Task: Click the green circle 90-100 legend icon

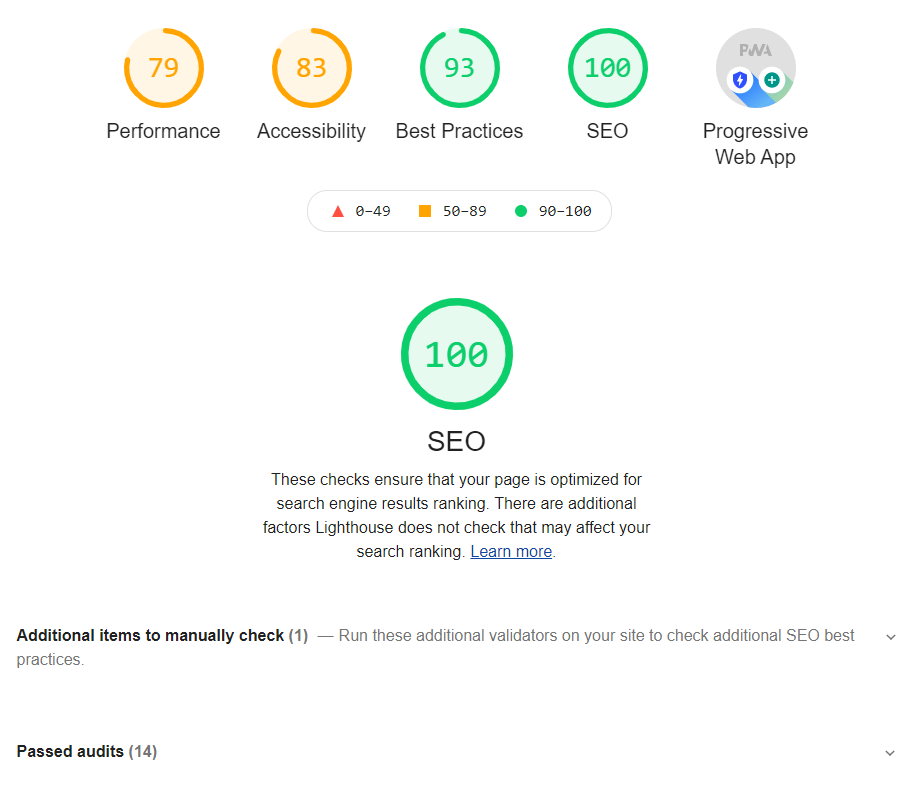Action: point(520,211)
